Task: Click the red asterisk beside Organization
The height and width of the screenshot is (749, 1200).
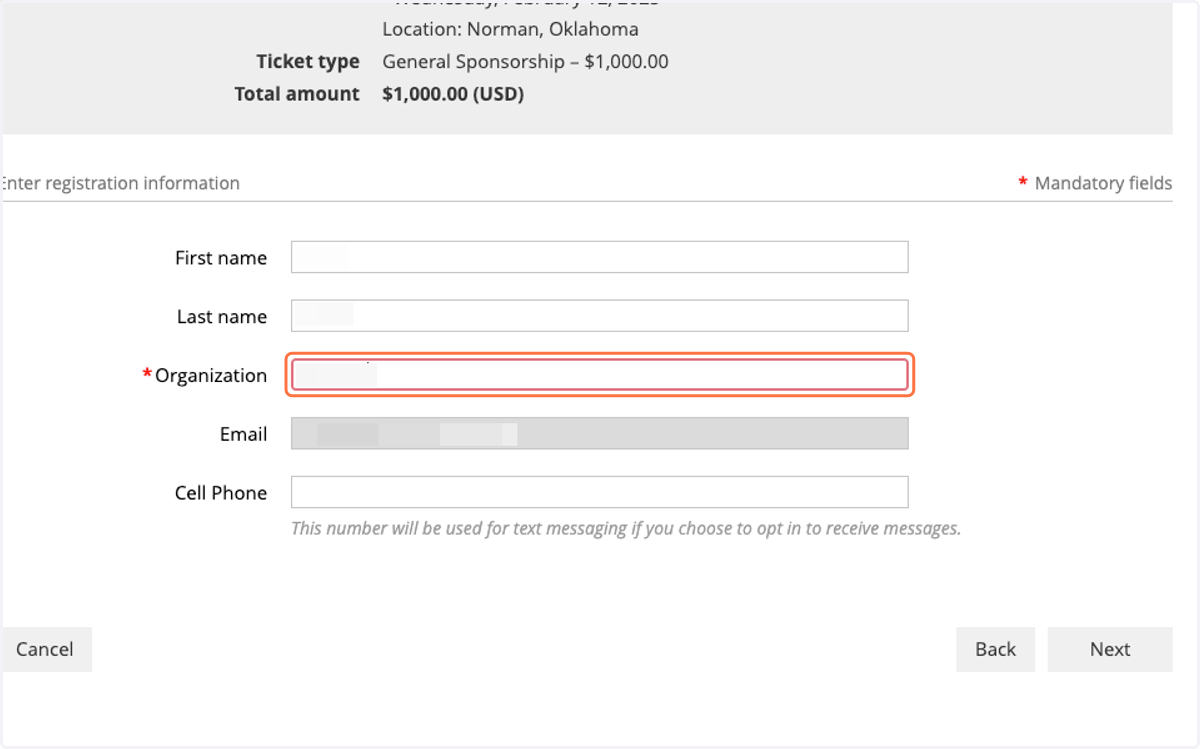Action: coord(147,374)
